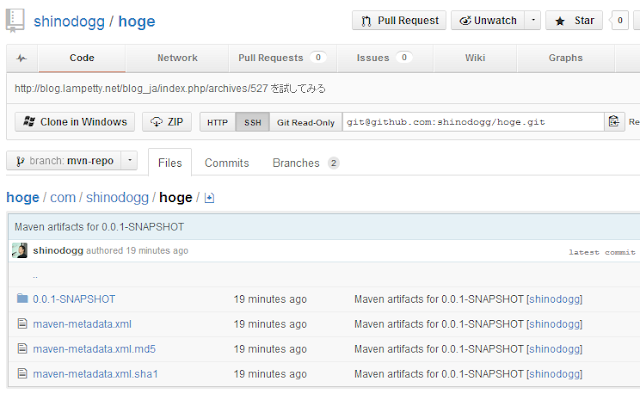Click Clone in Windows button
Screen dimensions: 640x394
[75, 122]
